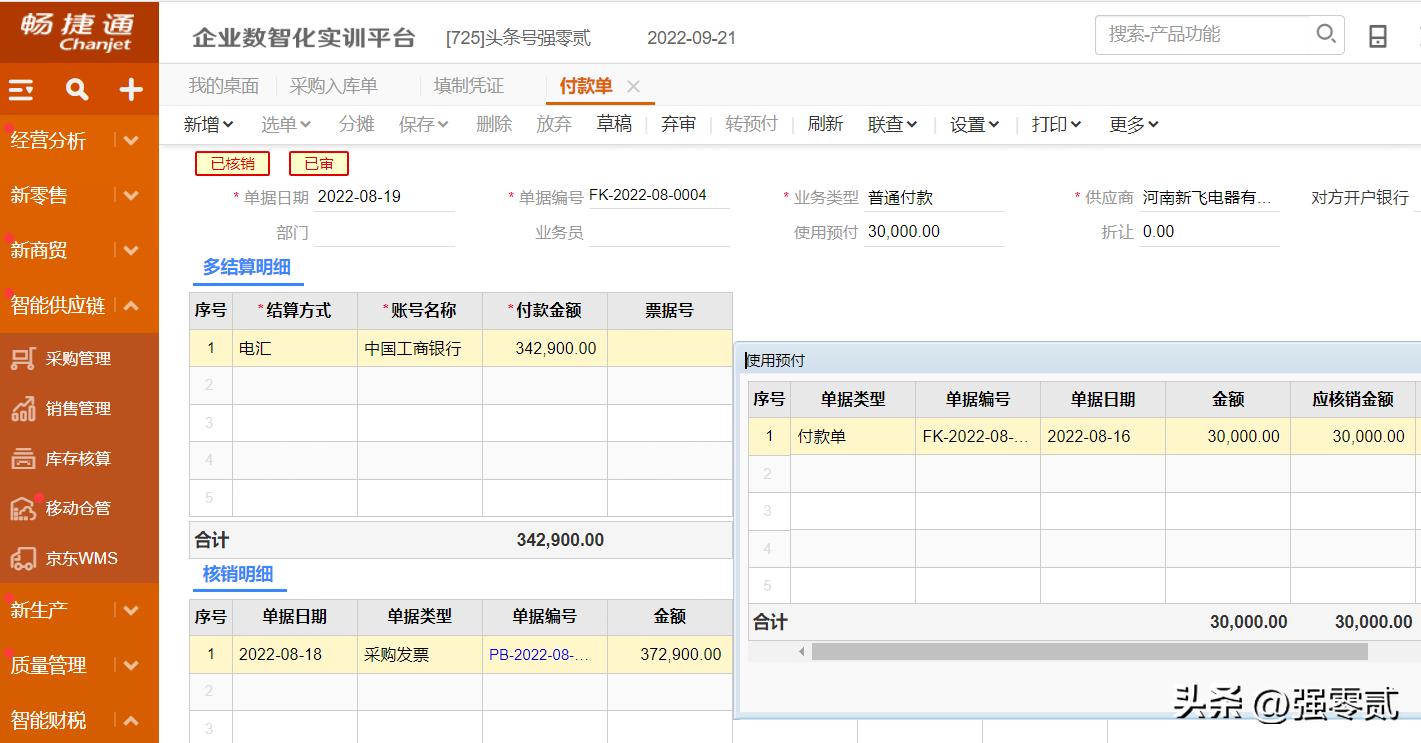Open 销售管理 sales management module
The height and width of the screenshot is (743, 1421).
pos(77,409)
